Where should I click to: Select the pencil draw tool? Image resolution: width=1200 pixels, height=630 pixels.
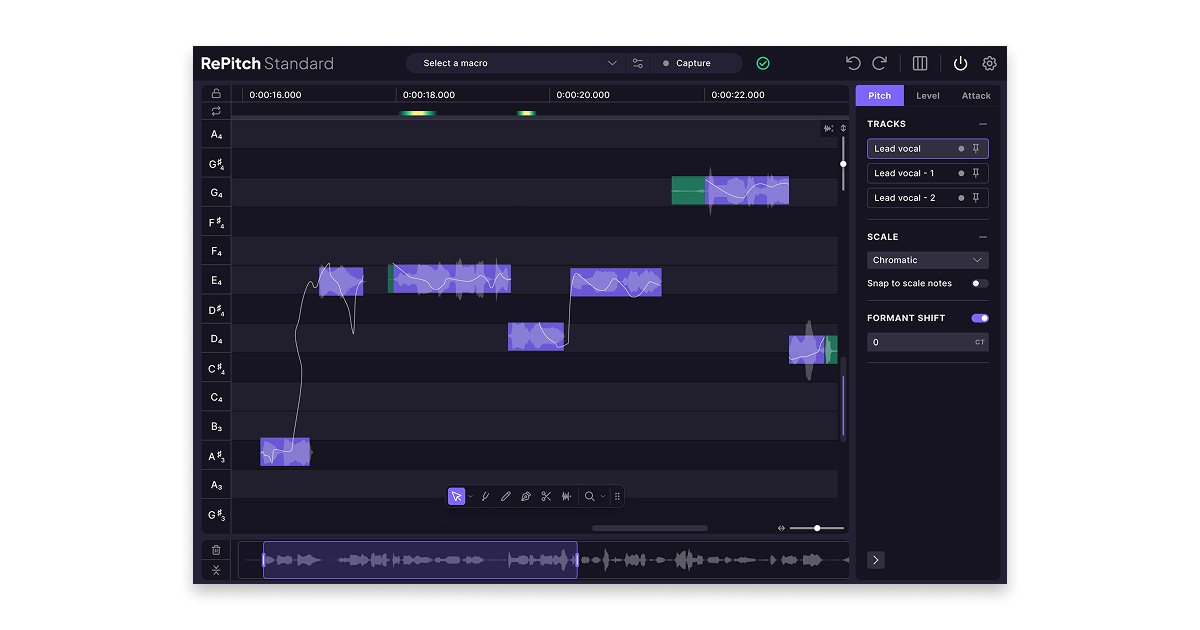click(x=506, y=496)
